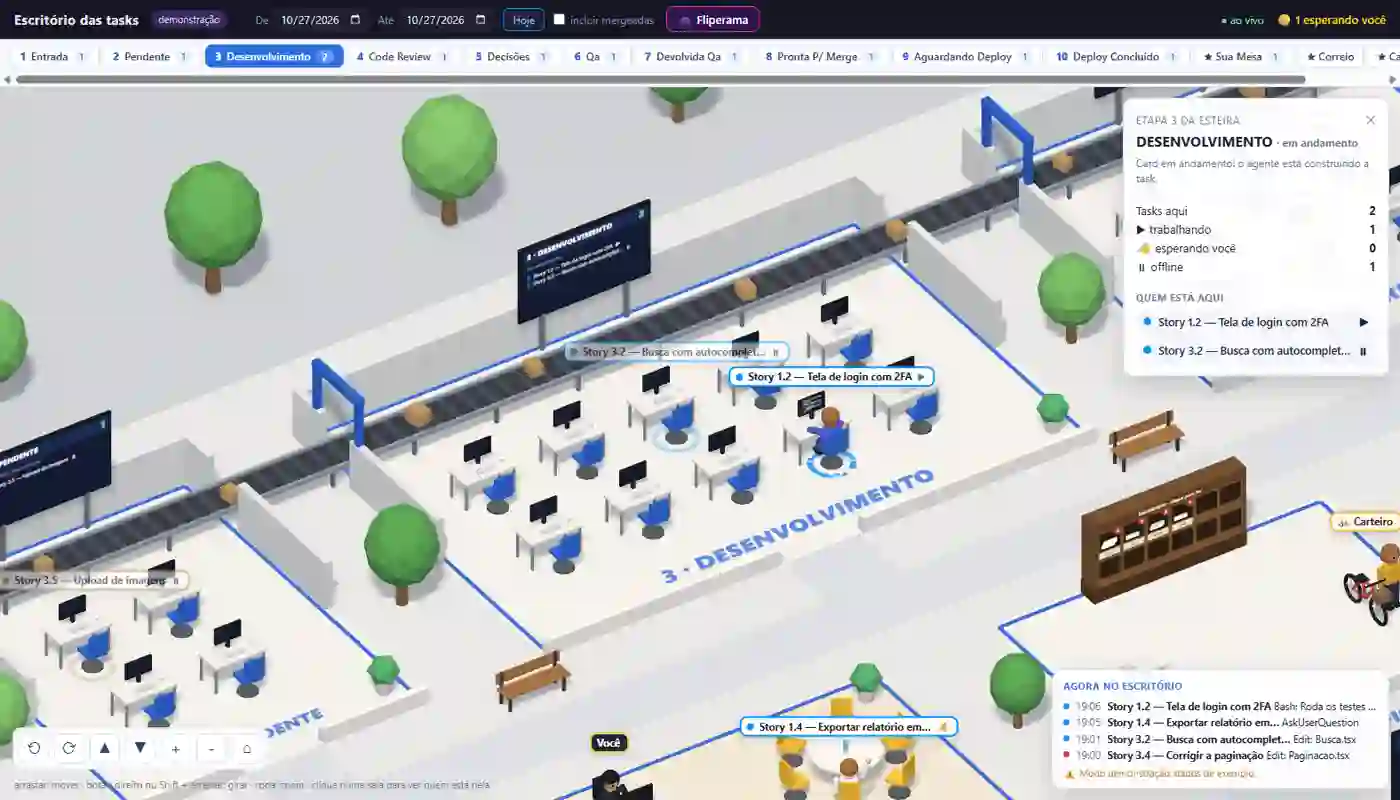Open Story 3.4 Corrigir a paginação feed entry

tap(1220, 755)
